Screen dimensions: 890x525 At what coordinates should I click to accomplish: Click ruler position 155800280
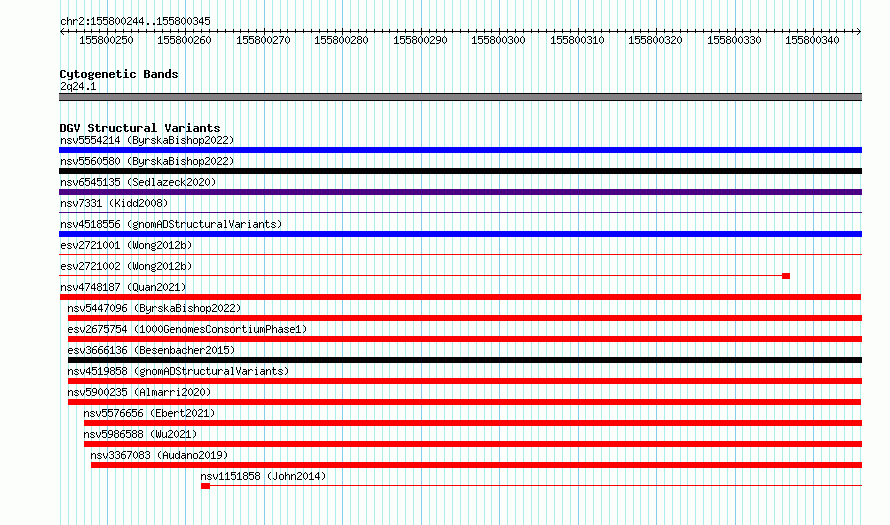click(x=342, y=40)
